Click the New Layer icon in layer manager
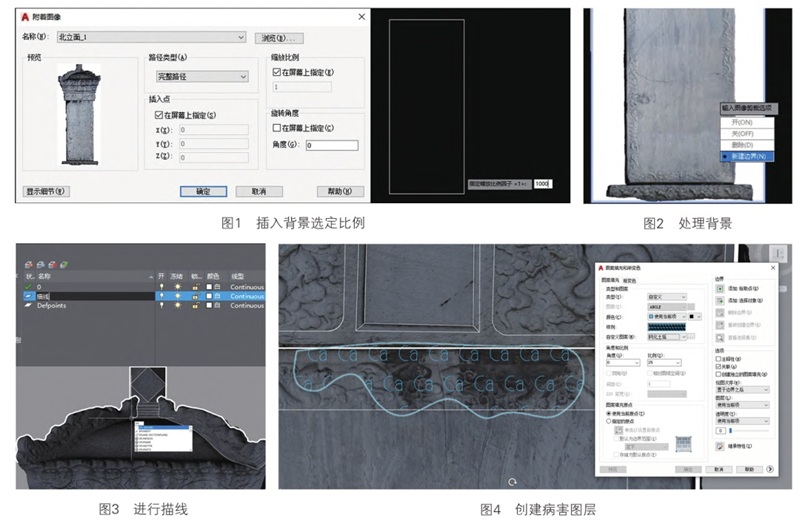 point(29,265)
